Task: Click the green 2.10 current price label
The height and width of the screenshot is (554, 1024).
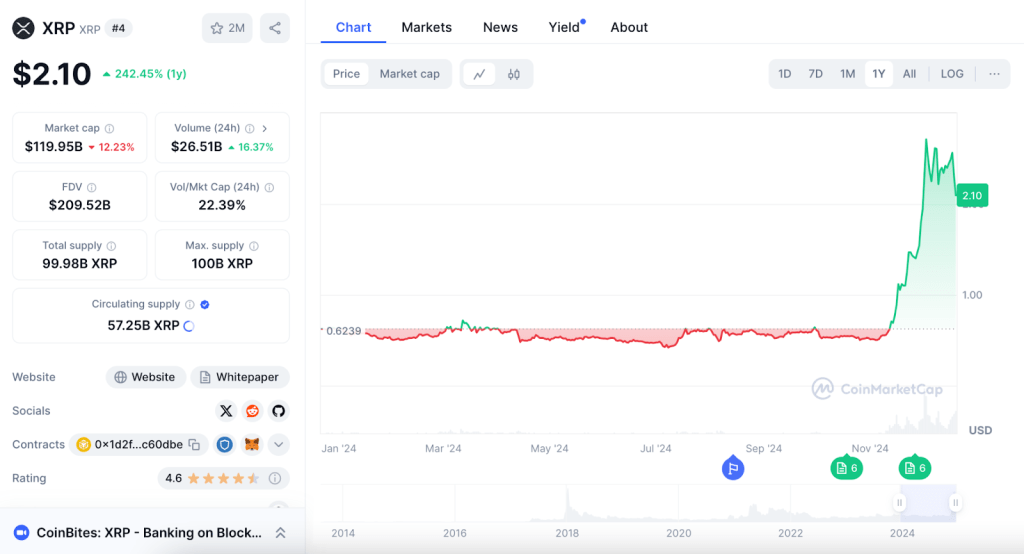Action: [972, 195]
